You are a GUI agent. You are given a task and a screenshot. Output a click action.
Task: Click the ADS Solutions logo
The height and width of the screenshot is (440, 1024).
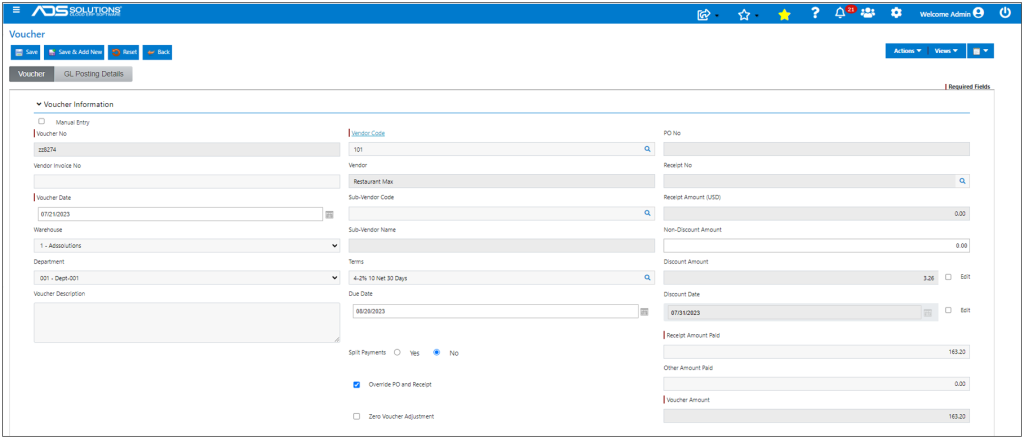[76, 11]
